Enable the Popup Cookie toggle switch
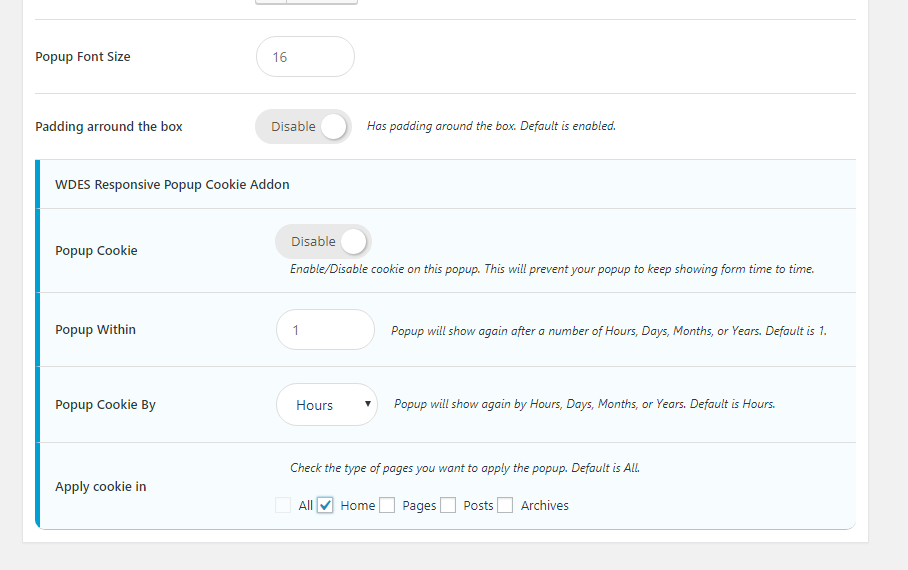The width and height of the screenshot is (908, 570). [323, 242]
